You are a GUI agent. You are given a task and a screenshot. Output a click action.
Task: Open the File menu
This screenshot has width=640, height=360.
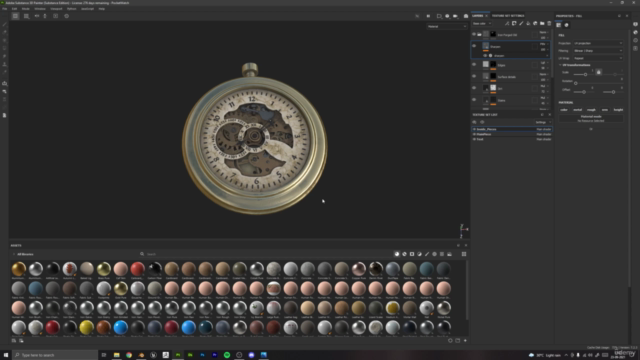pos(4,9)
